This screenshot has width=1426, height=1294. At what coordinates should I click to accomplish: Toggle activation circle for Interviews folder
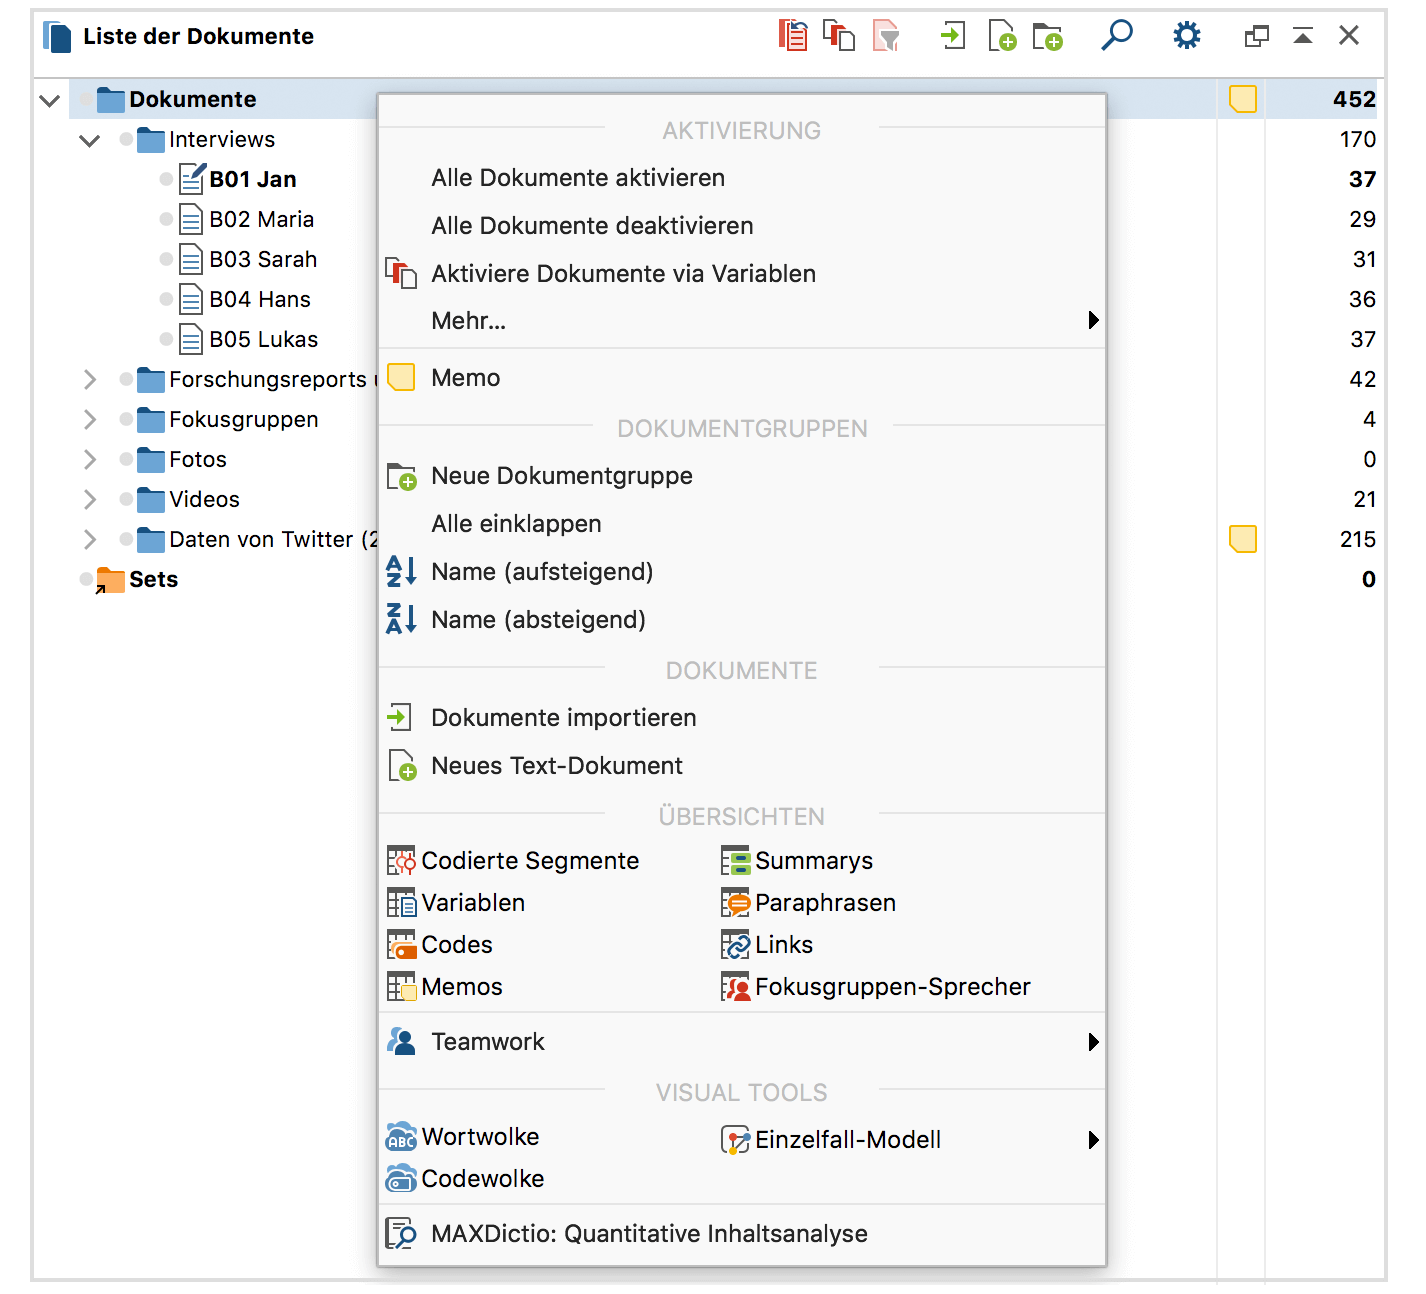coord(126,139)
